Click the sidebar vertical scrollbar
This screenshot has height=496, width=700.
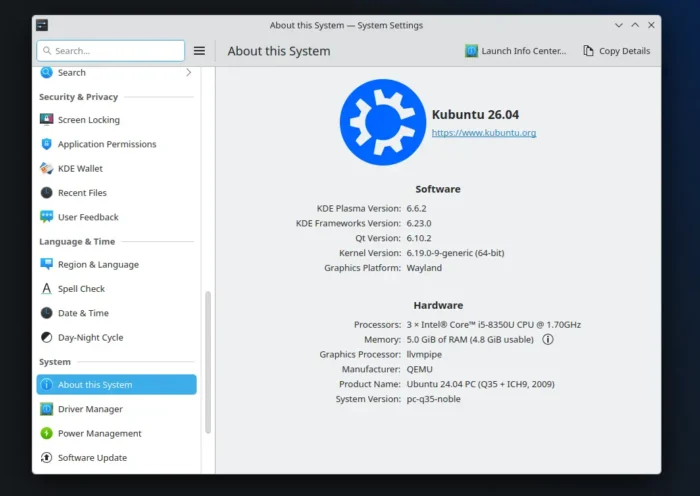208,362
